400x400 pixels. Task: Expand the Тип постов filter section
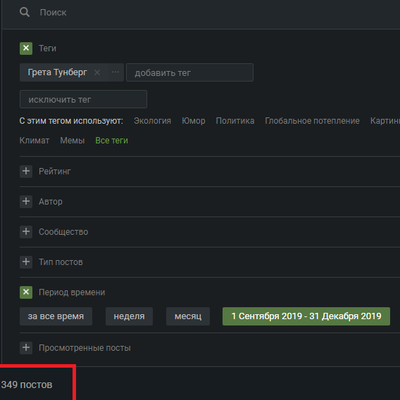[x=26, y=262]
